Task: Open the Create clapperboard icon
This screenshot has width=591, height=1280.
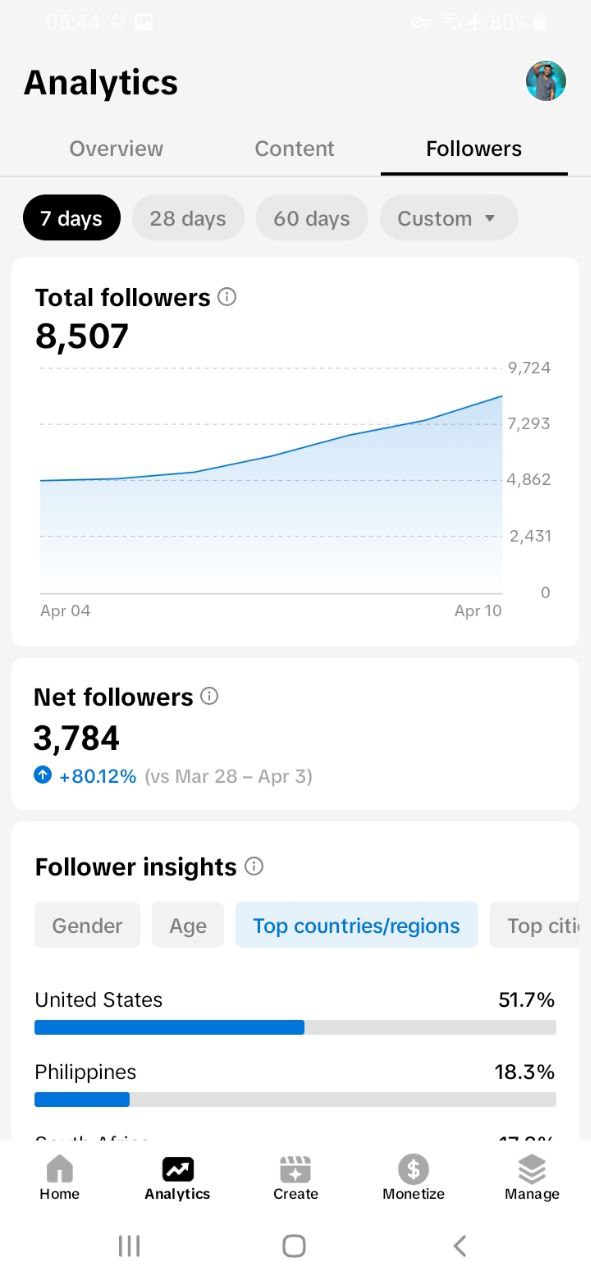Action: 295,1168
